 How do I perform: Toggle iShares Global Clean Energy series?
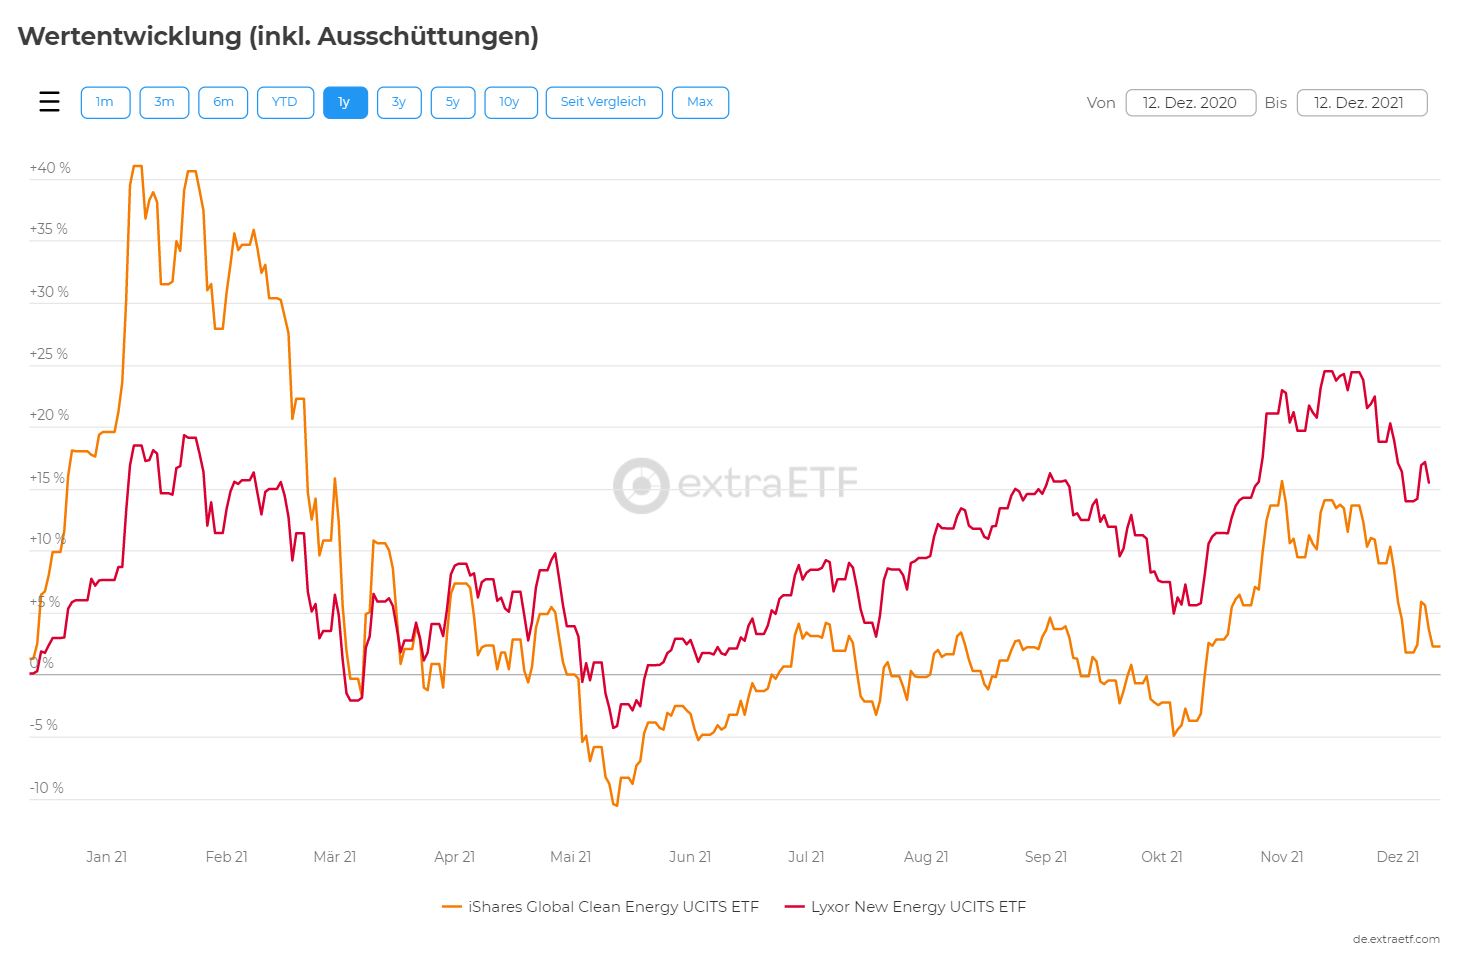613,907
